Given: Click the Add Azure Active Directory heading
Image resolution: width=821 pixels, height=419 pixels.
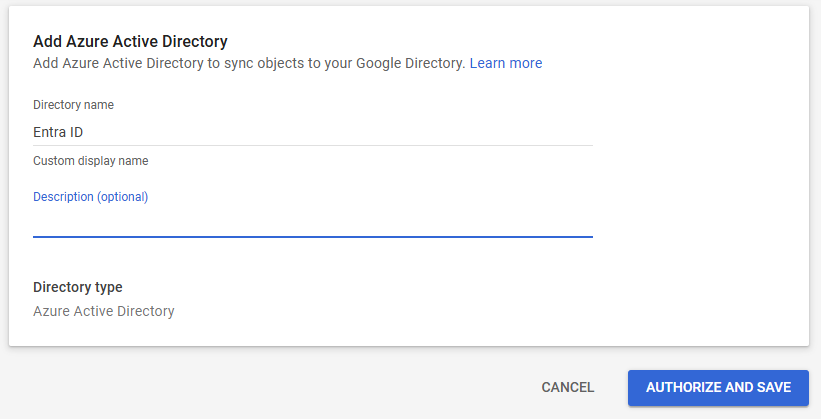Looking at the screenshot, I should [130, 41].
